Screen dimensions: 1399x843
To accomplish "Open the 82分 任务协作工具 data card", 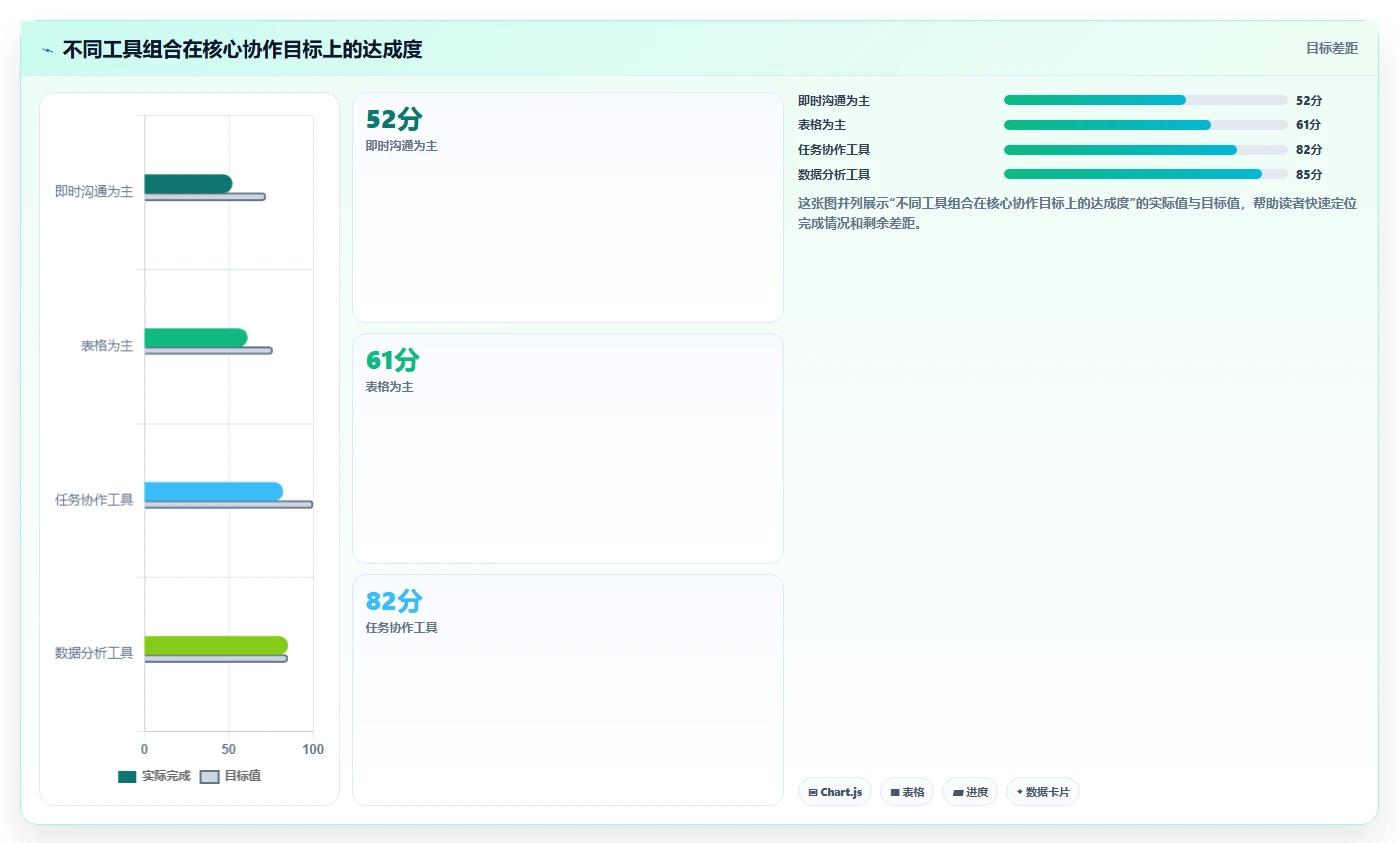I will pos(568,690).
